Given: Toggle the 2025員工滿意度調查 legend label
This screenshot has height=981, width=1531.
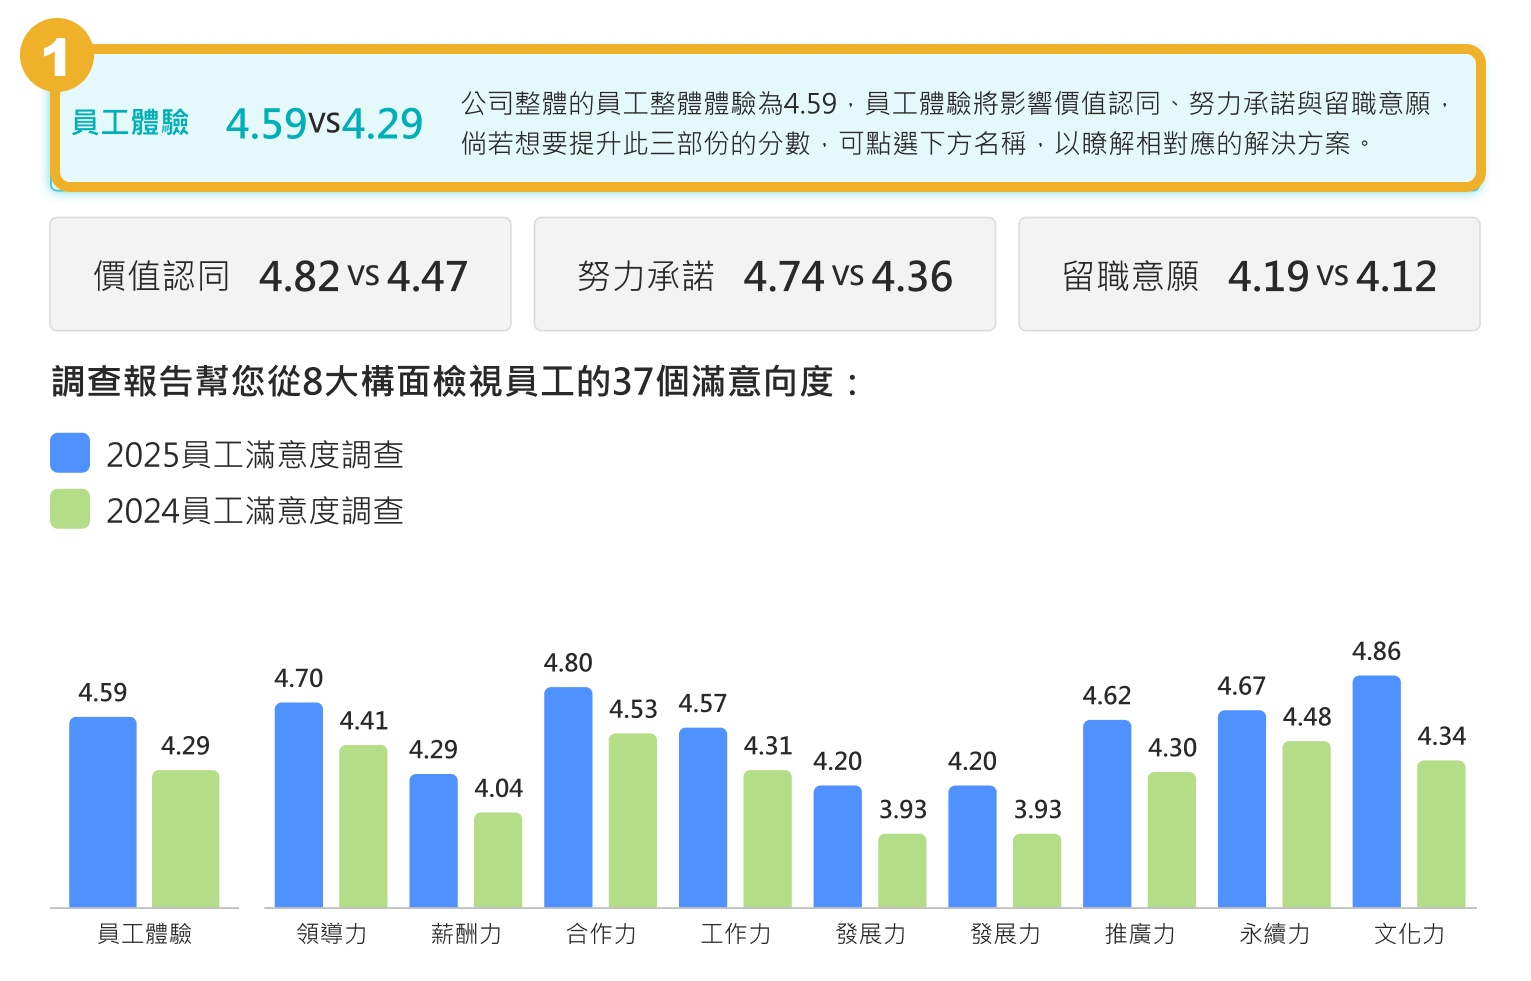Looking at the screenshot, I should click(x=255, y=455).
